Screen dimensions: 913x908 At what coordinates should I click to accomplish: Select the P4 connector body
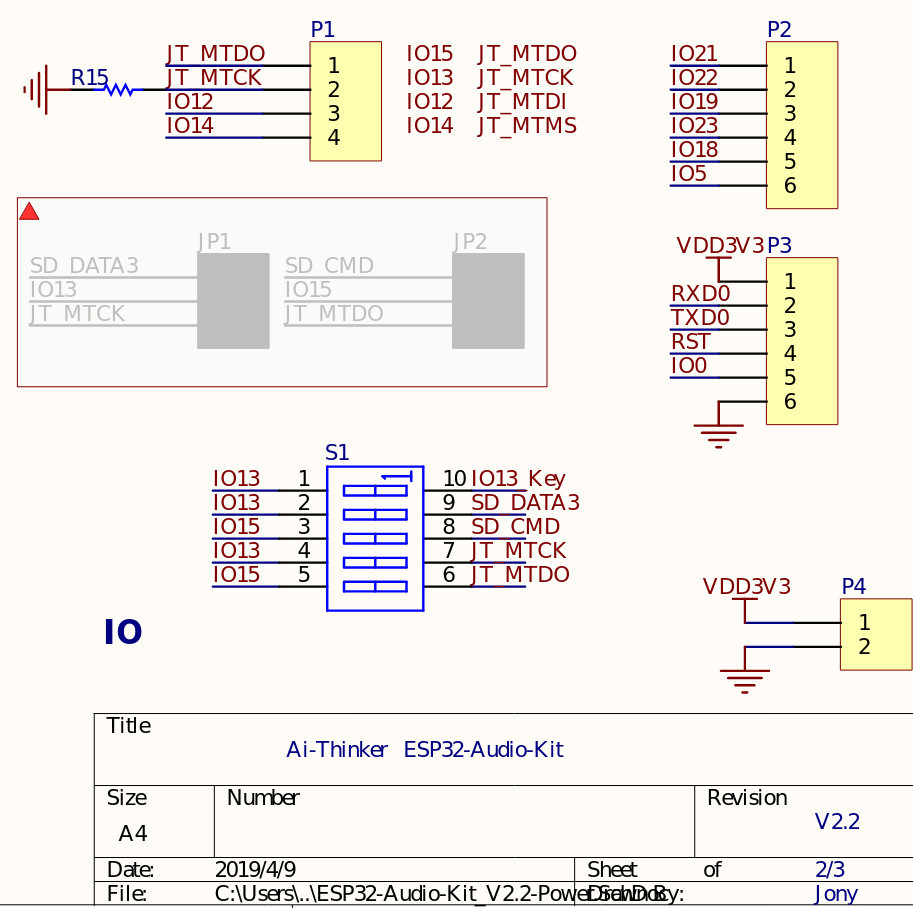point(876,634)
